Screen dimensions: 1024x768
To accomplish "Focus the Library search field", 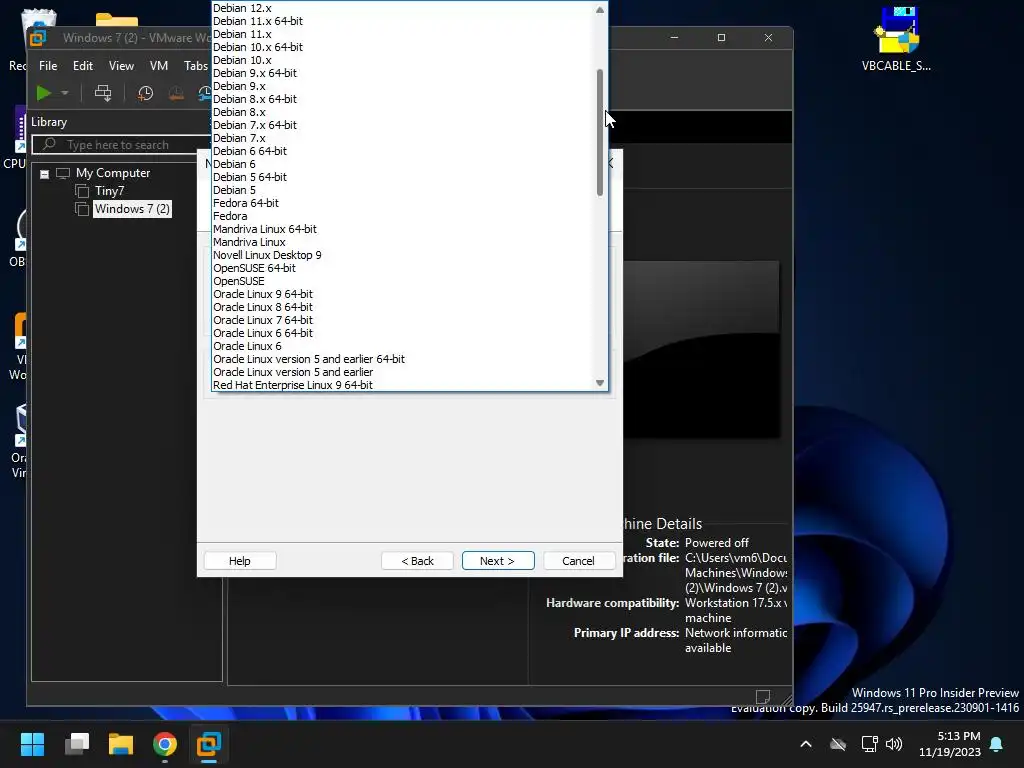I will pyautogui.click(x=124, y=145).
